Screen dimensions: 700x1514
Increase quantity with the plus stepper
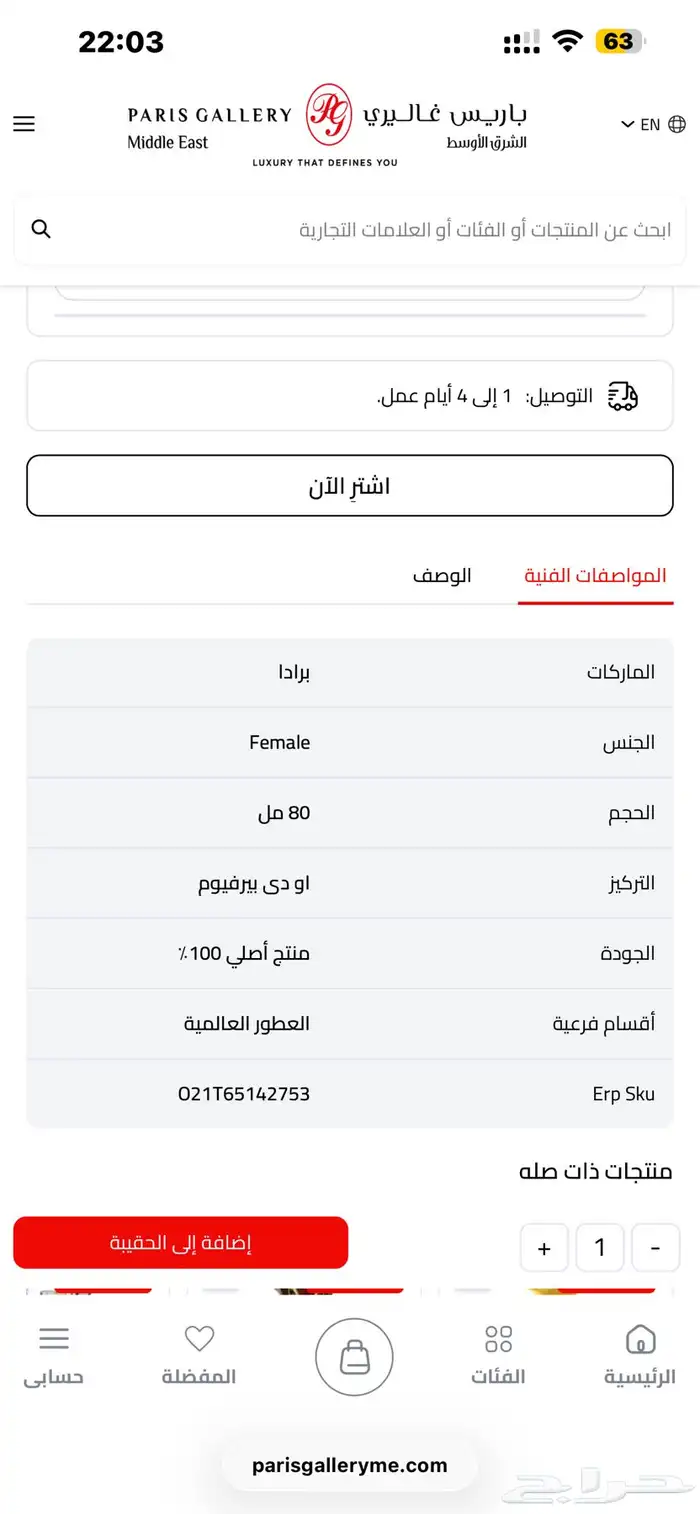(544, 1247)
